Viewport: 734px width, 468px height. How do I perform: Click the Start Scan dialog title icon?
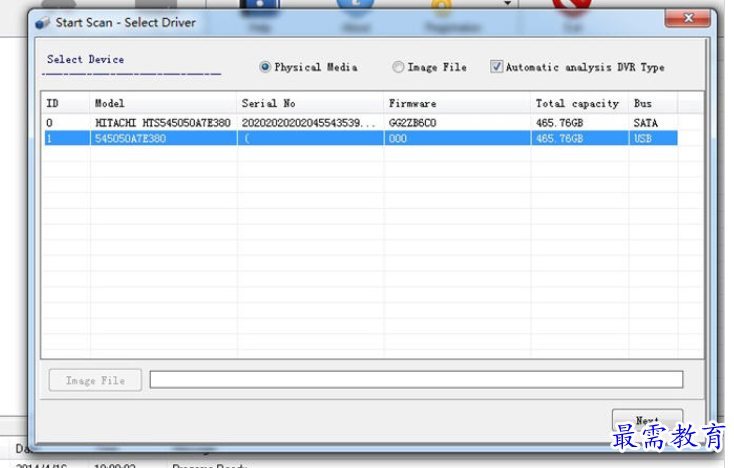43,22
